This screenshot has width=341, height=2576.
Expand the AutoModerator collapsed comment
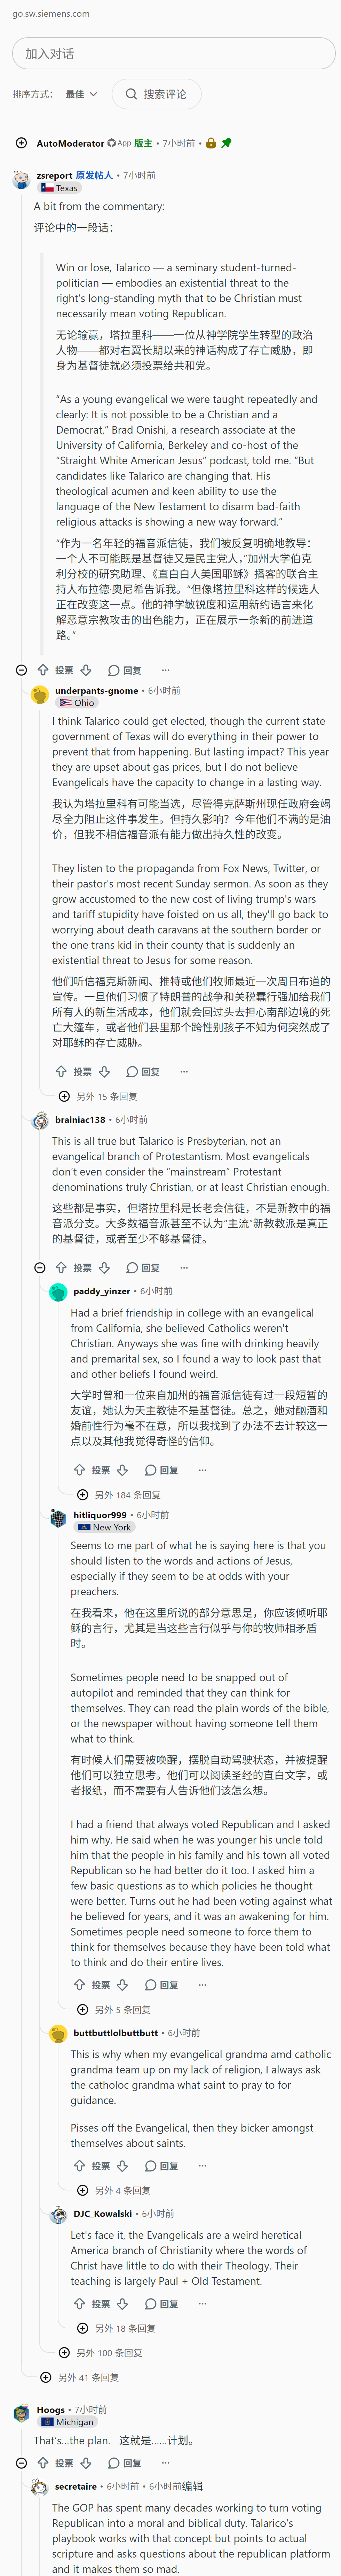point(21,143)
